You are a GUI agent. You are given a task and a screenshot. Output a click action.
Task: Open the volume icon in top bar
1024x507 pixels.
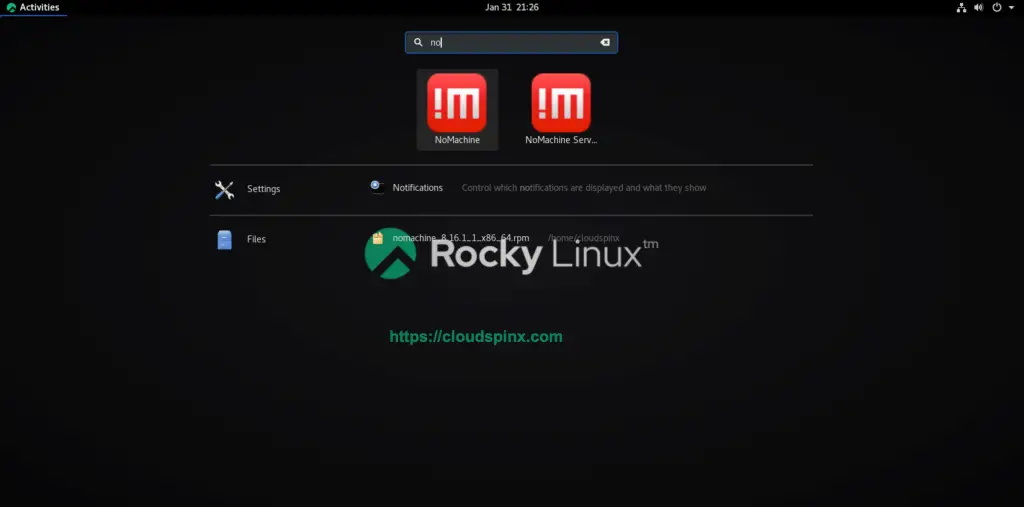click(978, 8)
